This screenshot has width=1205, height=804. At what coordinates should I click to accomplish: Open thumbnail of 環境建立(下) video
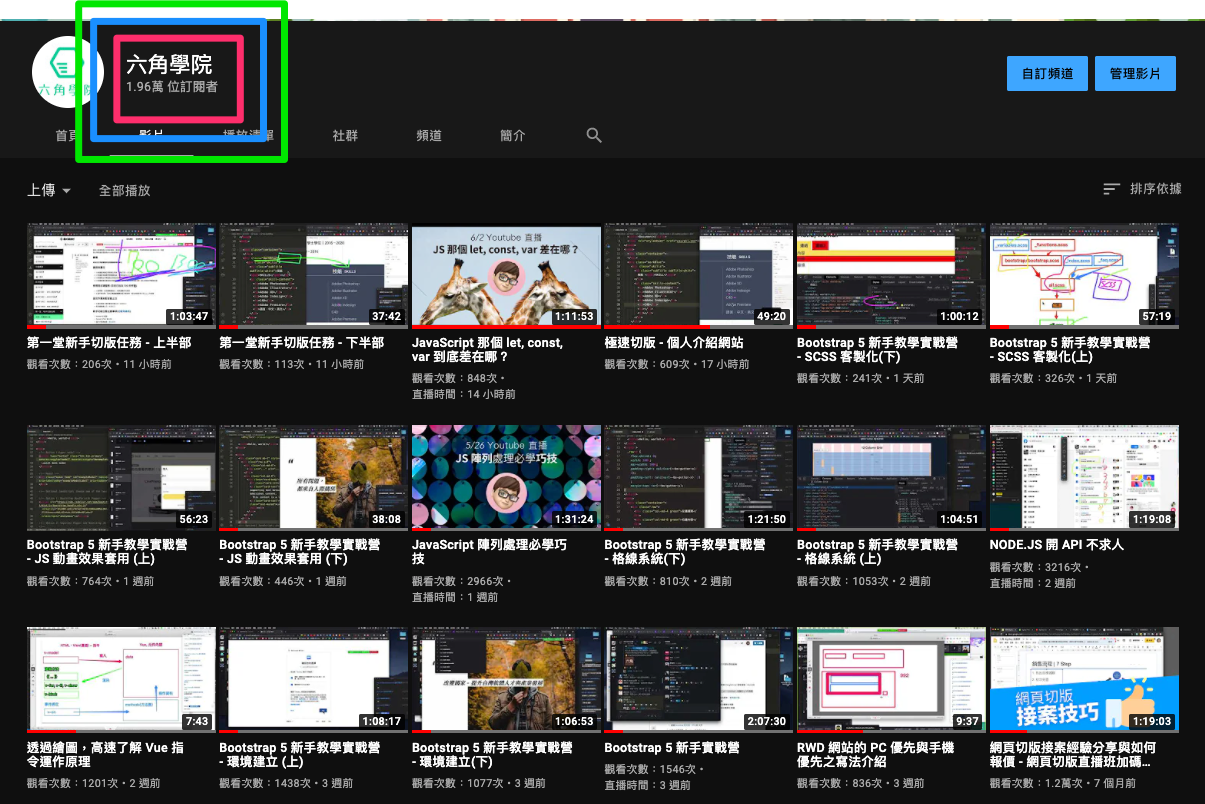point(506,680)
